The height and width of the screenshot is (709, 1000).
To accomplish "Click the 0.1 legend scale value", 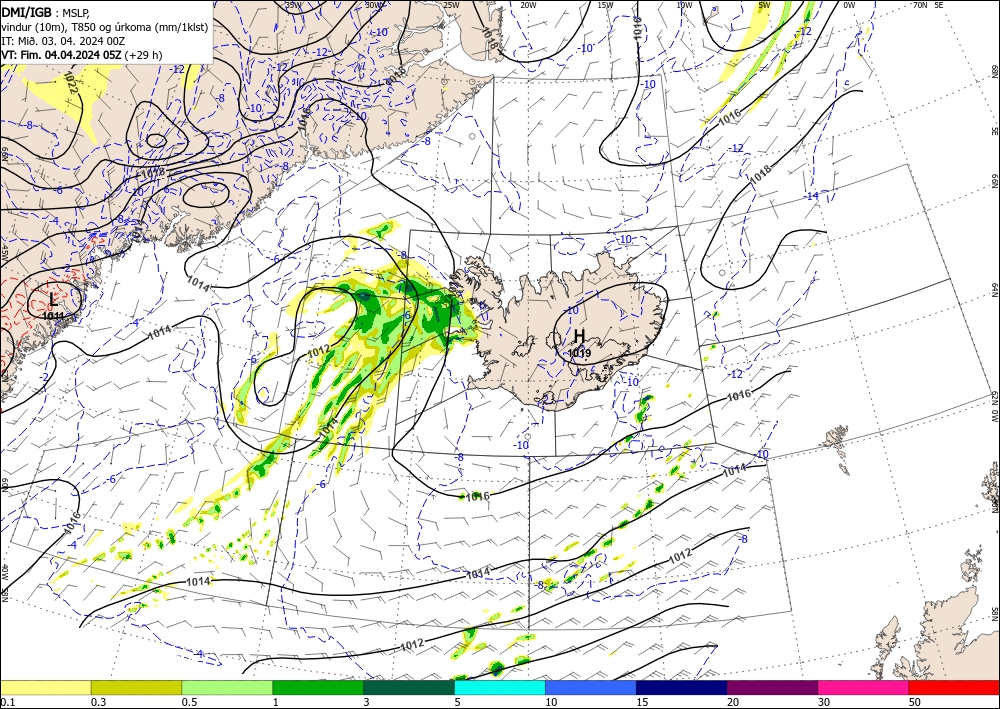I will (7, 702).
